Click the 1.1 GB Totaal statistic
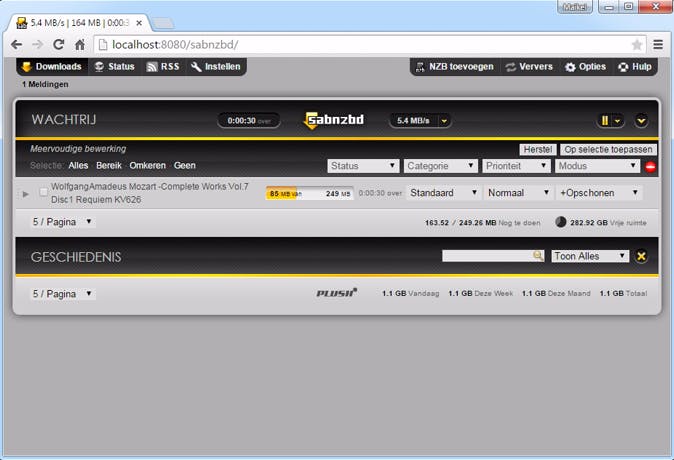Viewport: 674px width, 460px height. (x=623, y=293)
